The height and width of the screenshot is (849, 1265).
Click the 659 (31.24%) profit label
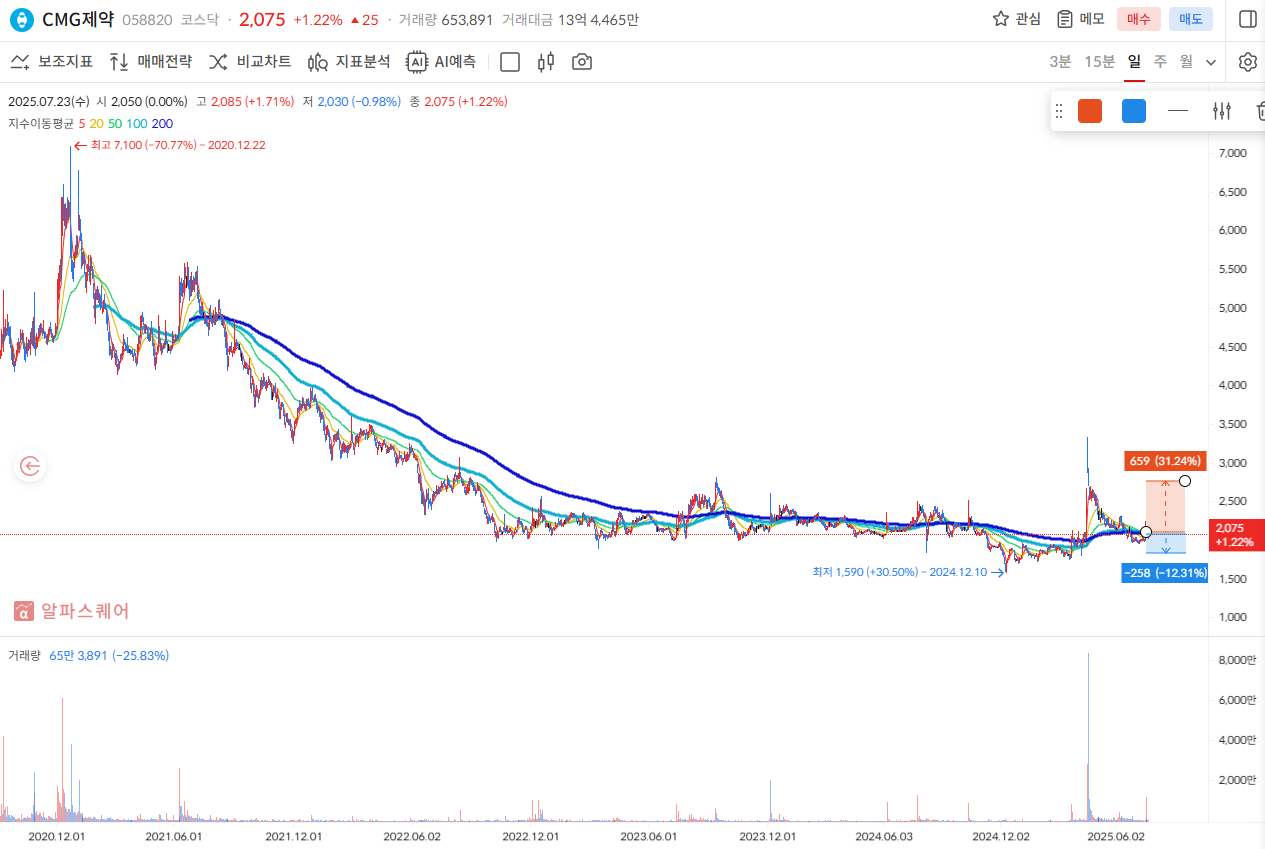tap(1163, 462)
